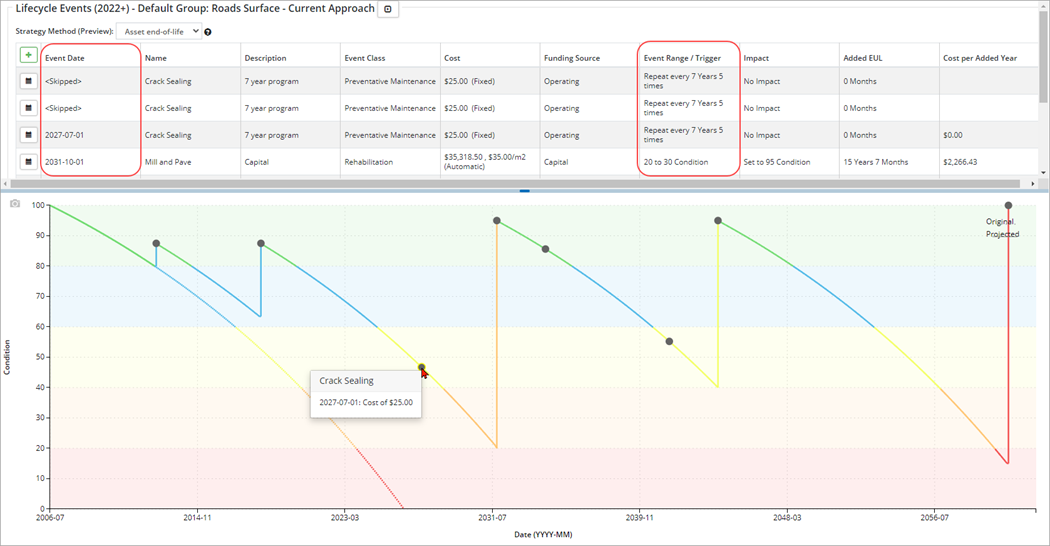1050x546 pixels.
Task: Click the green add event plus button
Action: pyautogui.click(x=28, y=55)
